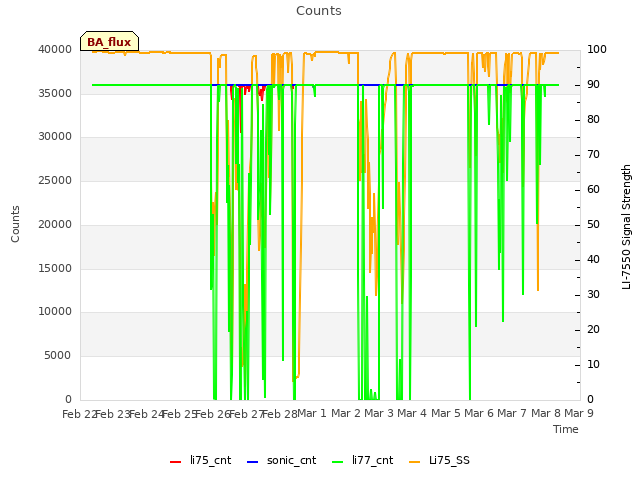The image size is (640, 480).
Task: Click the Mar 1 date tick
Action: 312,414
